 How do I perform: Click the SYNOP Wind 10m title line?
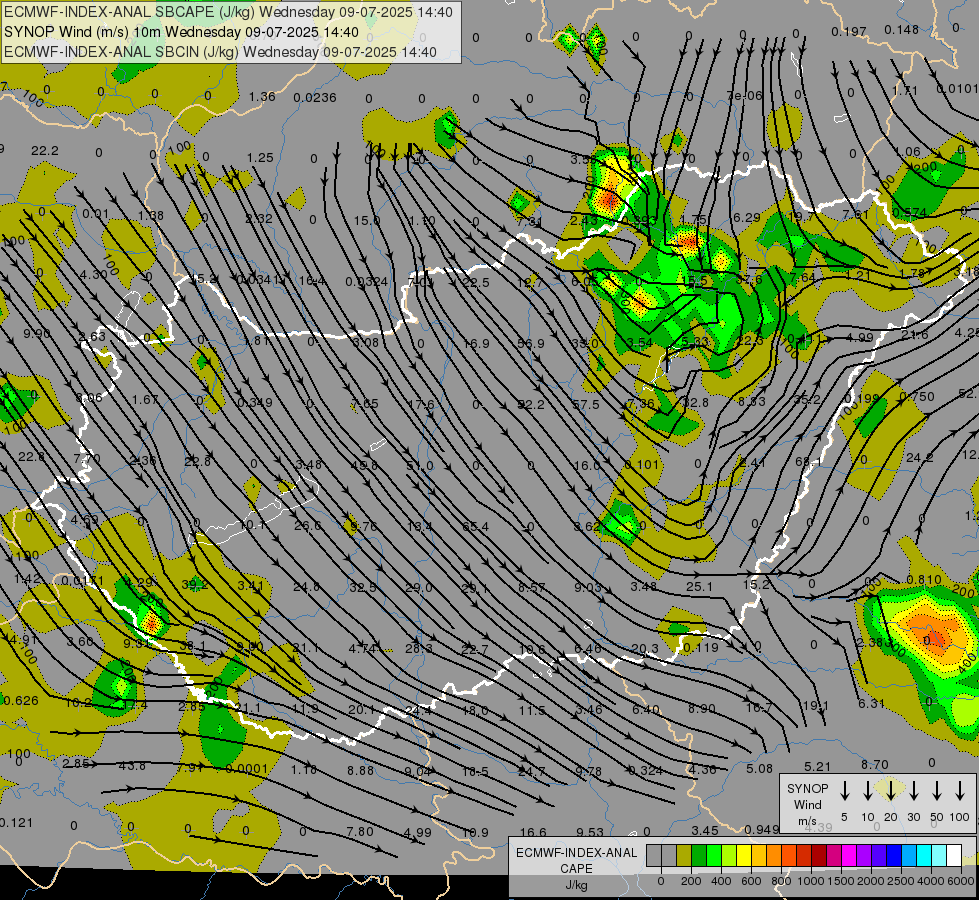[x=181, y=32]
